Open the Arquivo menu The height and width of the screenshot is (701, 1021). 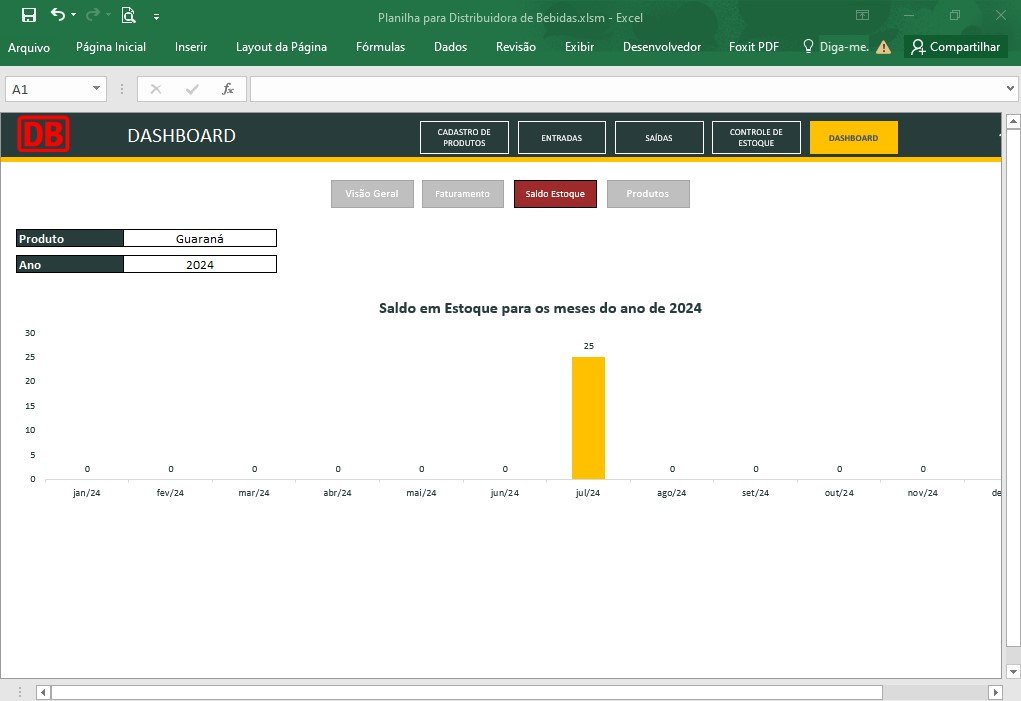(x=29, y=48)
